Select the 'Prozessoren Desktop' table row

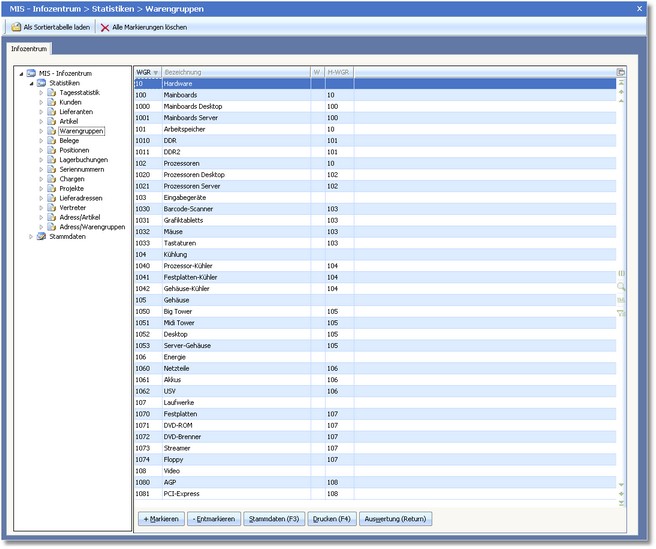tap(194, 174)
